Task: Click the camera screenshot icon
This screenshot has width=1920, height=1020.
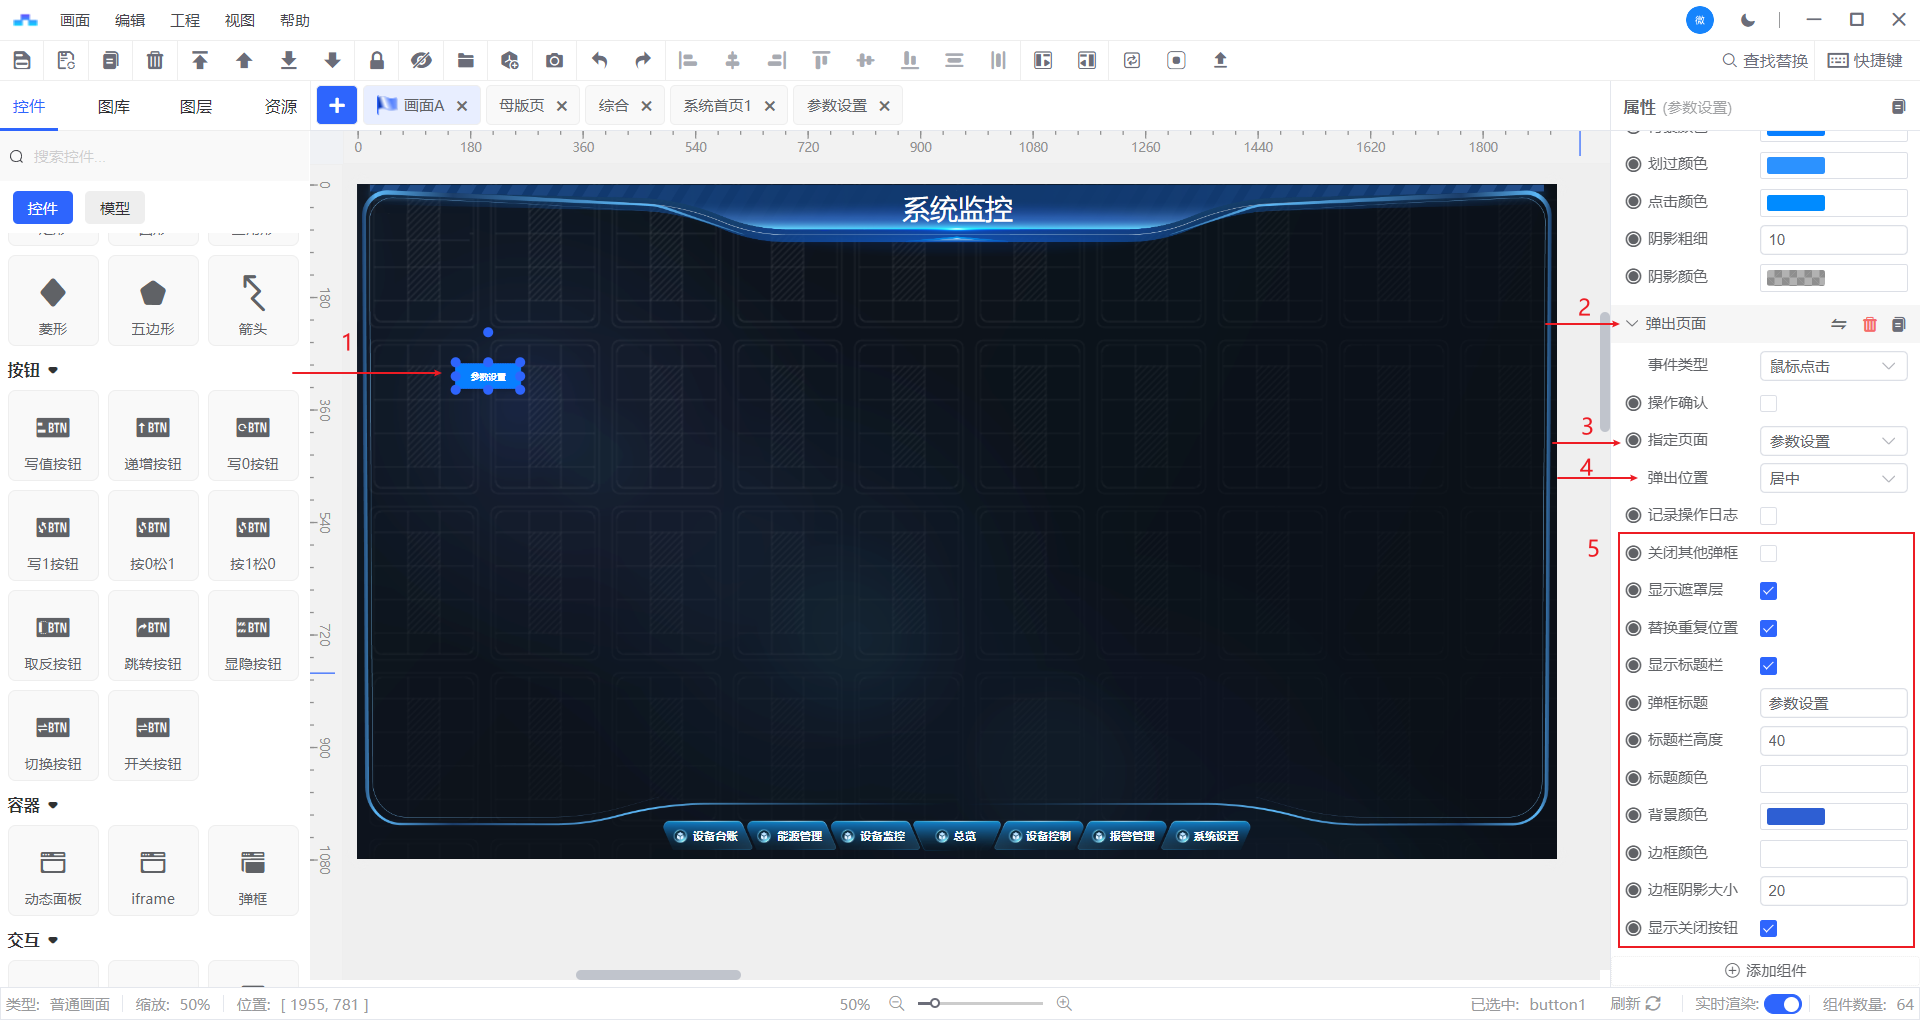Action: [x=554, y=61]
